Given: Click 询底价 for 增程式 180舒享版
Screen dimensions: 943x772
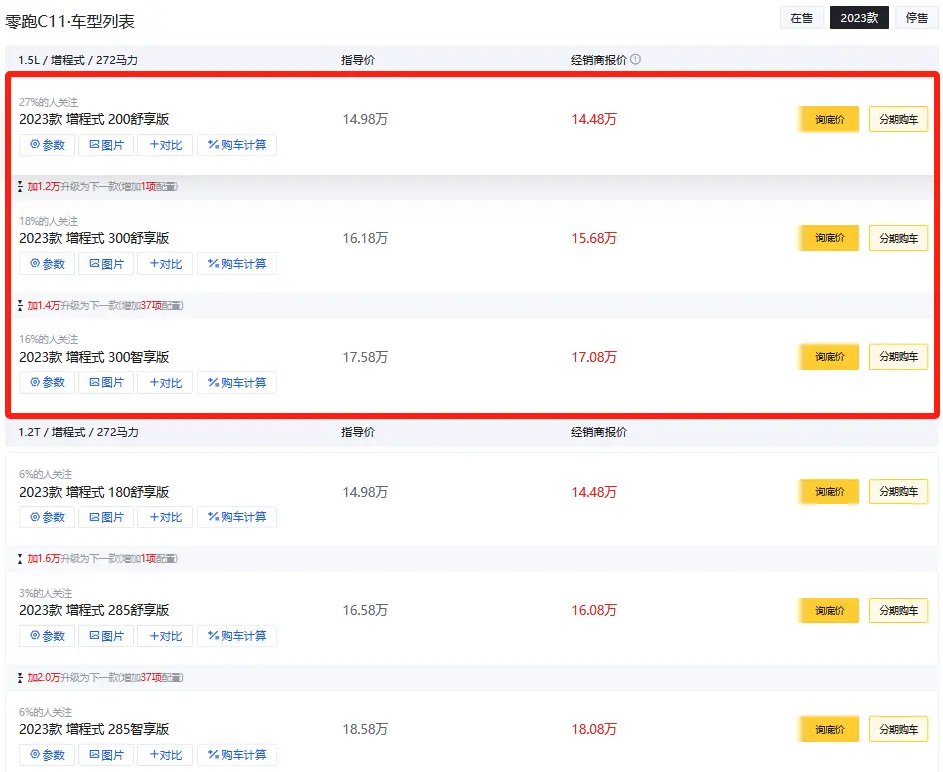Looking at the screenshot, I should click(829, 492).
